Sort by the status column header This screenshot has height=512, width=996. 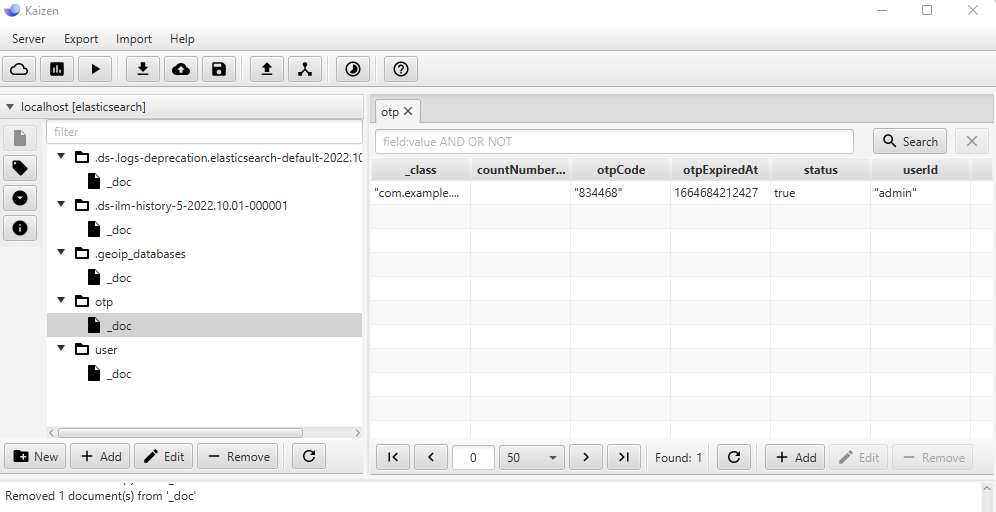click(820, 170)
